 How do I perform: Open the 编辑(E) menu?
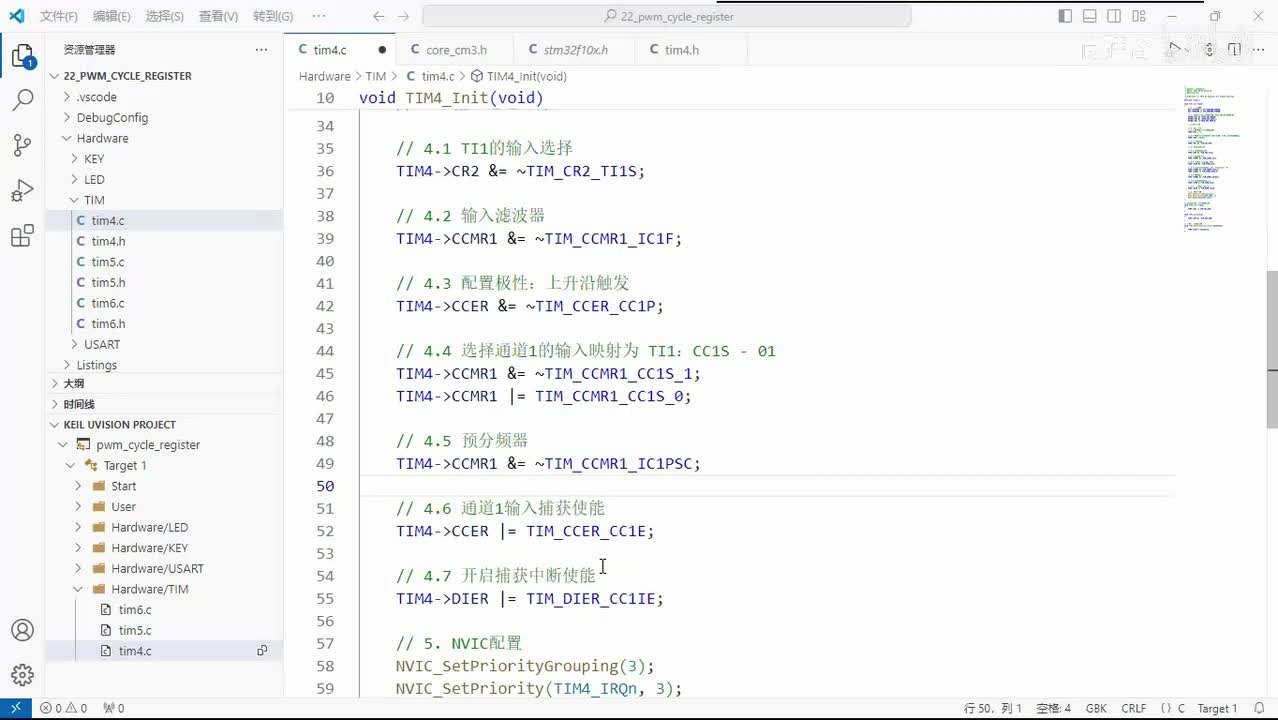[x=111, y=16]
